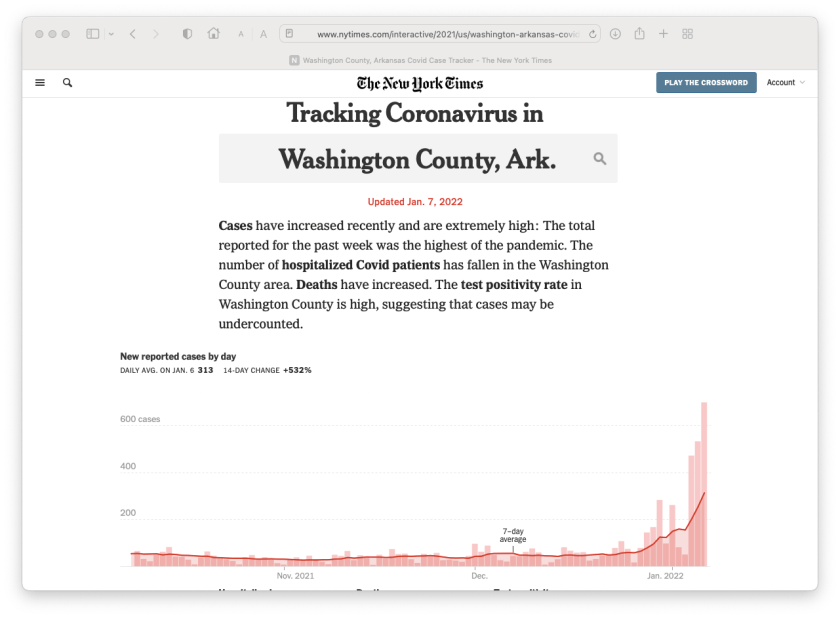The height and width of the screenshot is (618, 840).
Task: Open the Tab Overview grid icon
Action: 688,33
